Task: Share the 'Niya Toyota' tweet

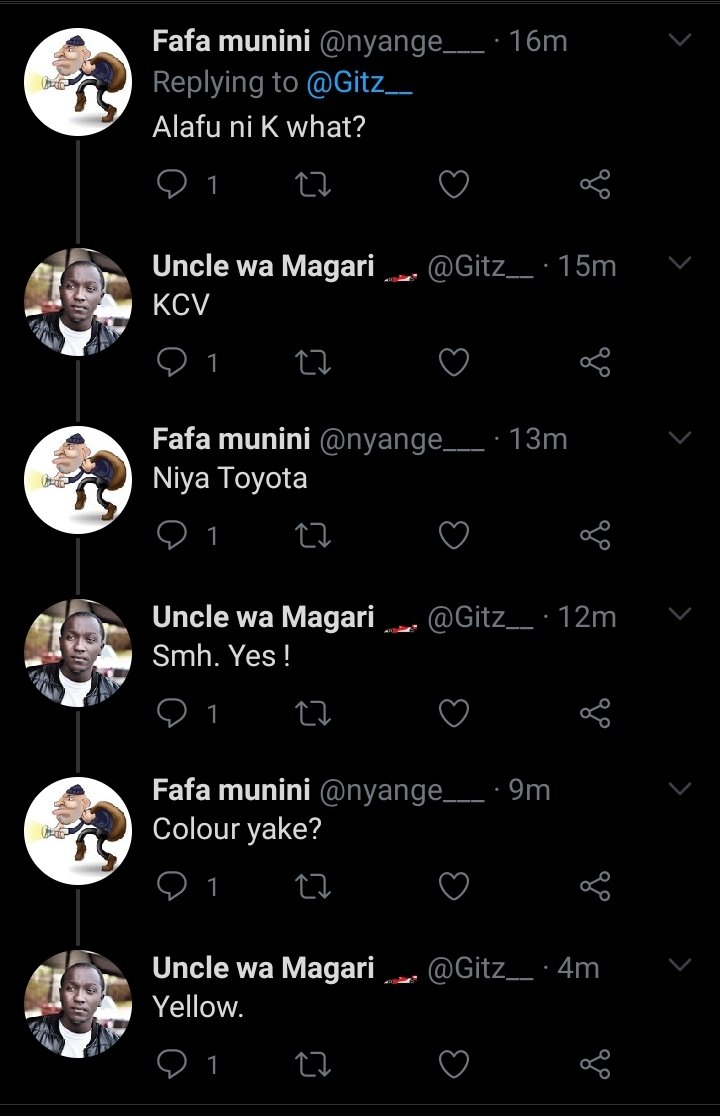Action: point(595,535)
